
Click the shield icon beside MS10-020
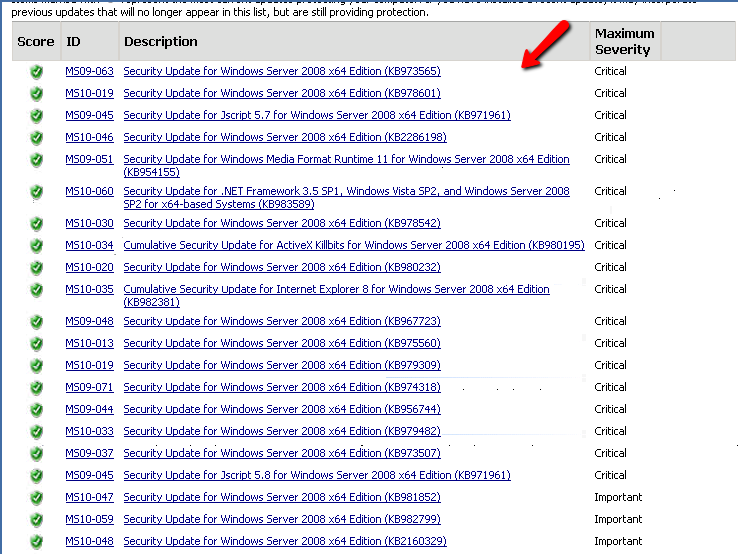point(36,267)
